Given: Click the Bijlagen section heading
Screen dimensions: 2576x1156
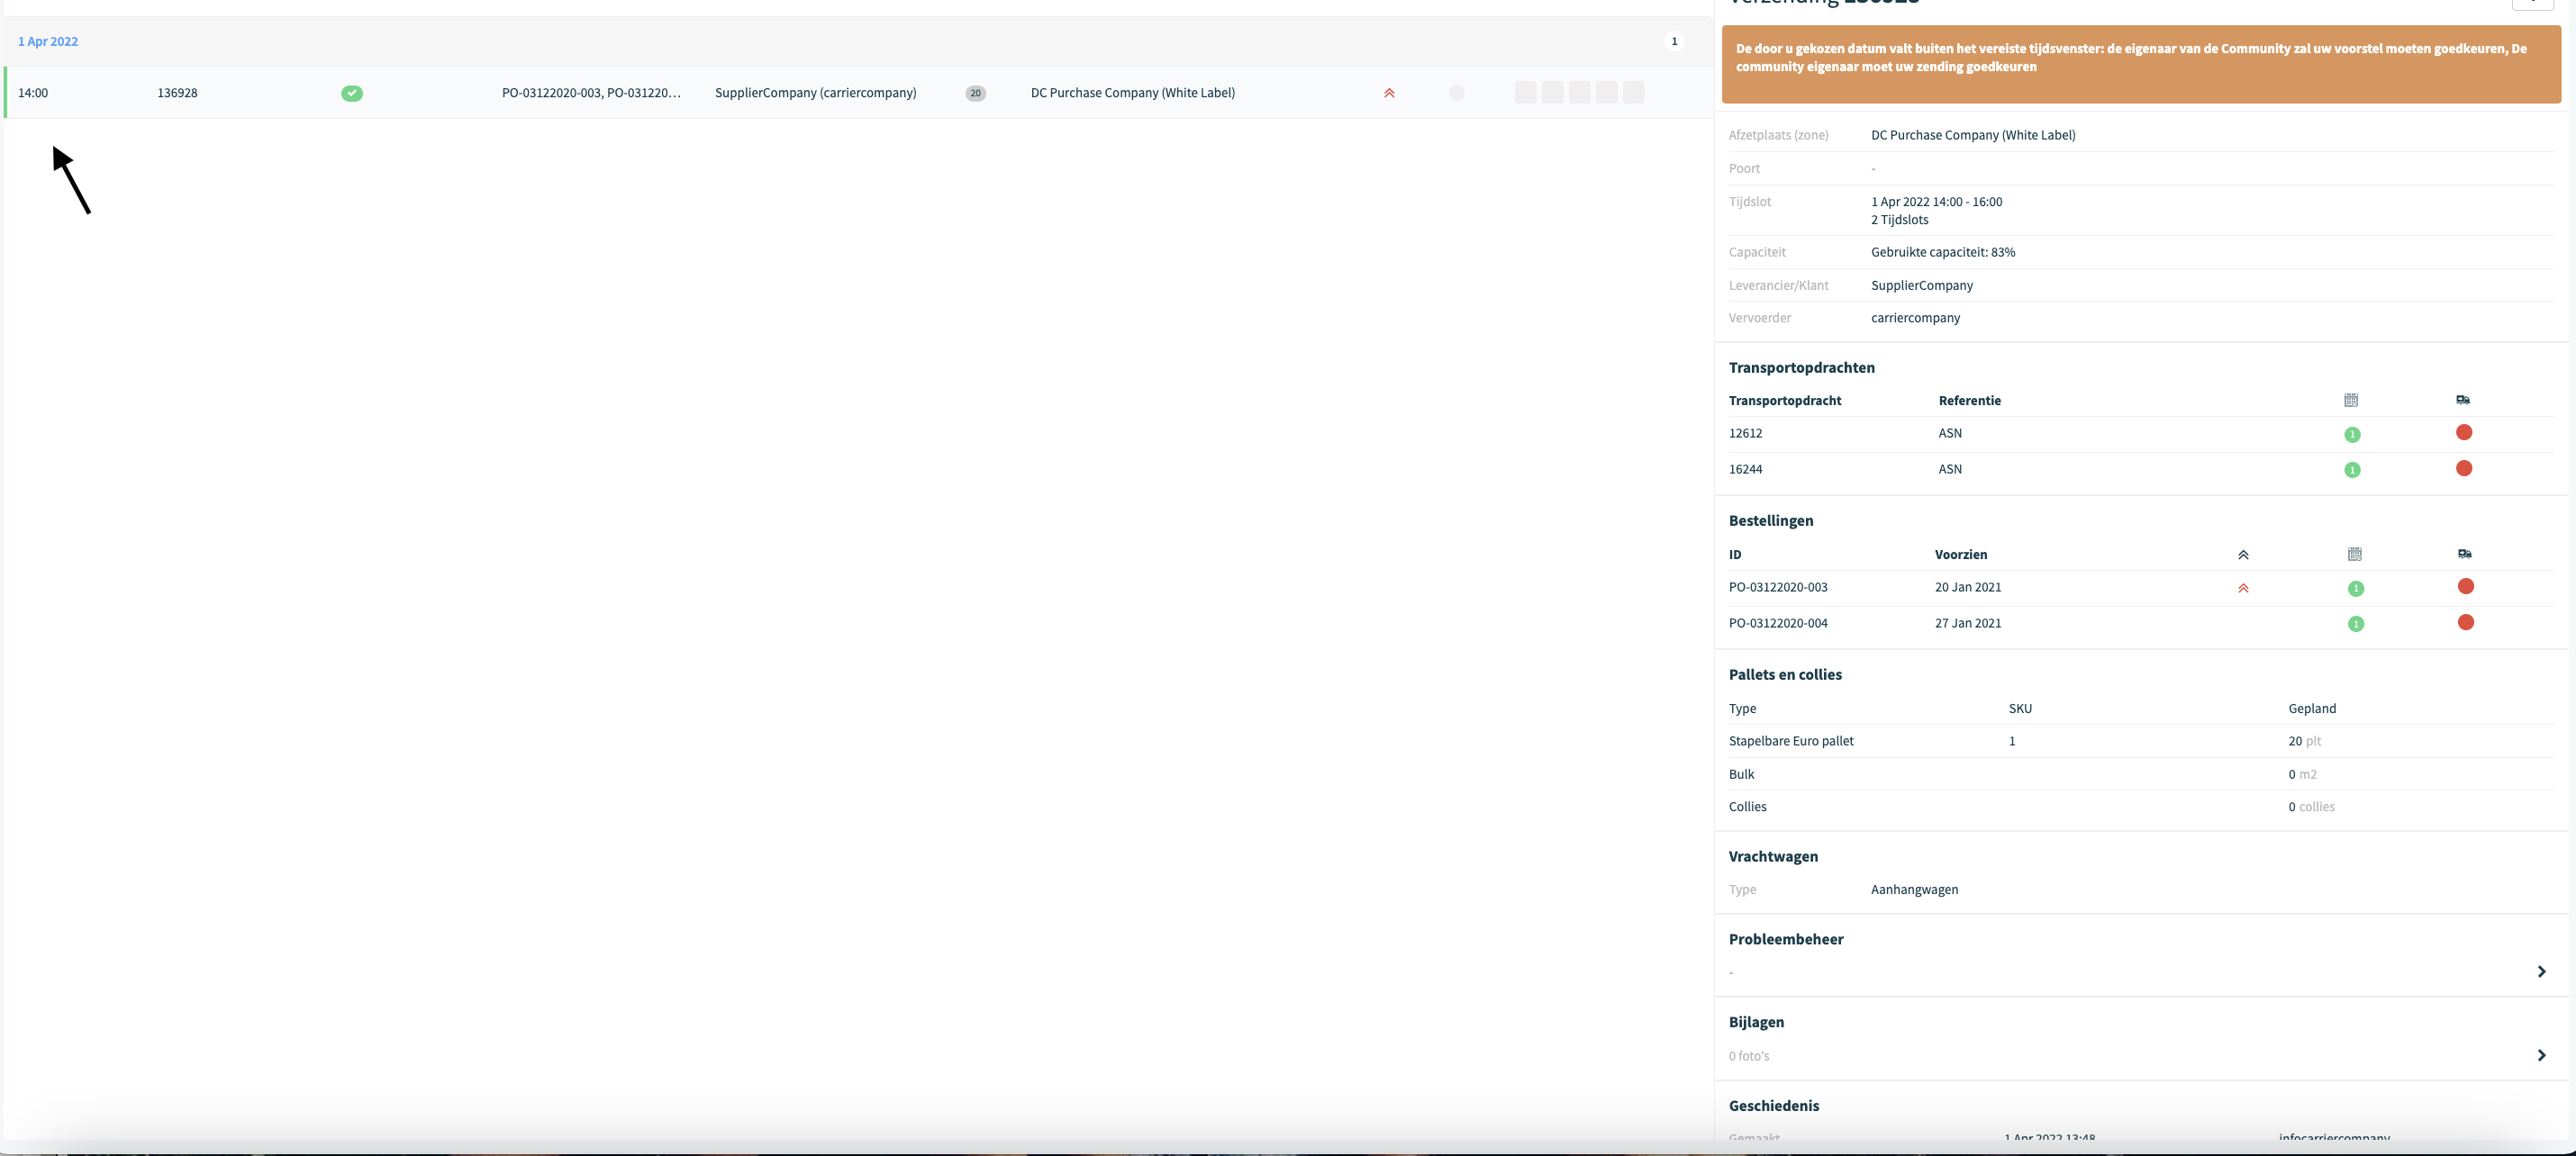Looking at the screenshot, I should tap(1756, 1022).
